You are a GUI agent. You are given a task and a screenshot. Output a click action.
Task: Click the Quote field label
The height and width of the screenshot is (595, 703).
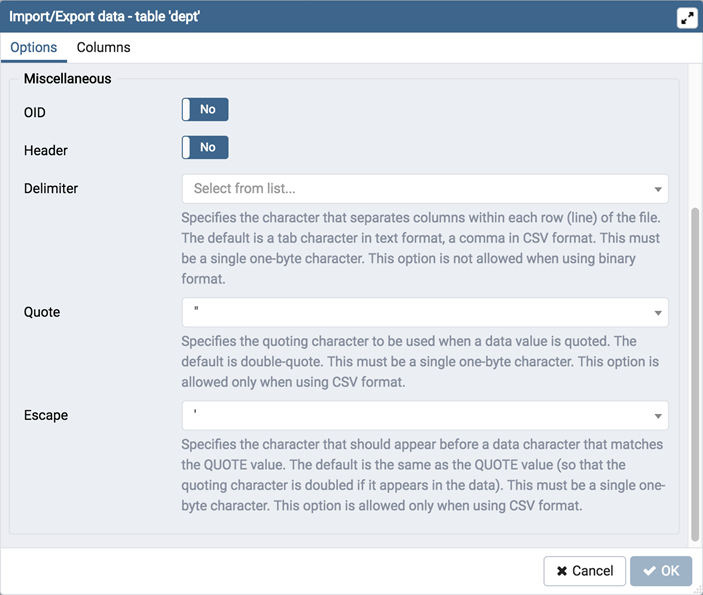coord(42,312)
